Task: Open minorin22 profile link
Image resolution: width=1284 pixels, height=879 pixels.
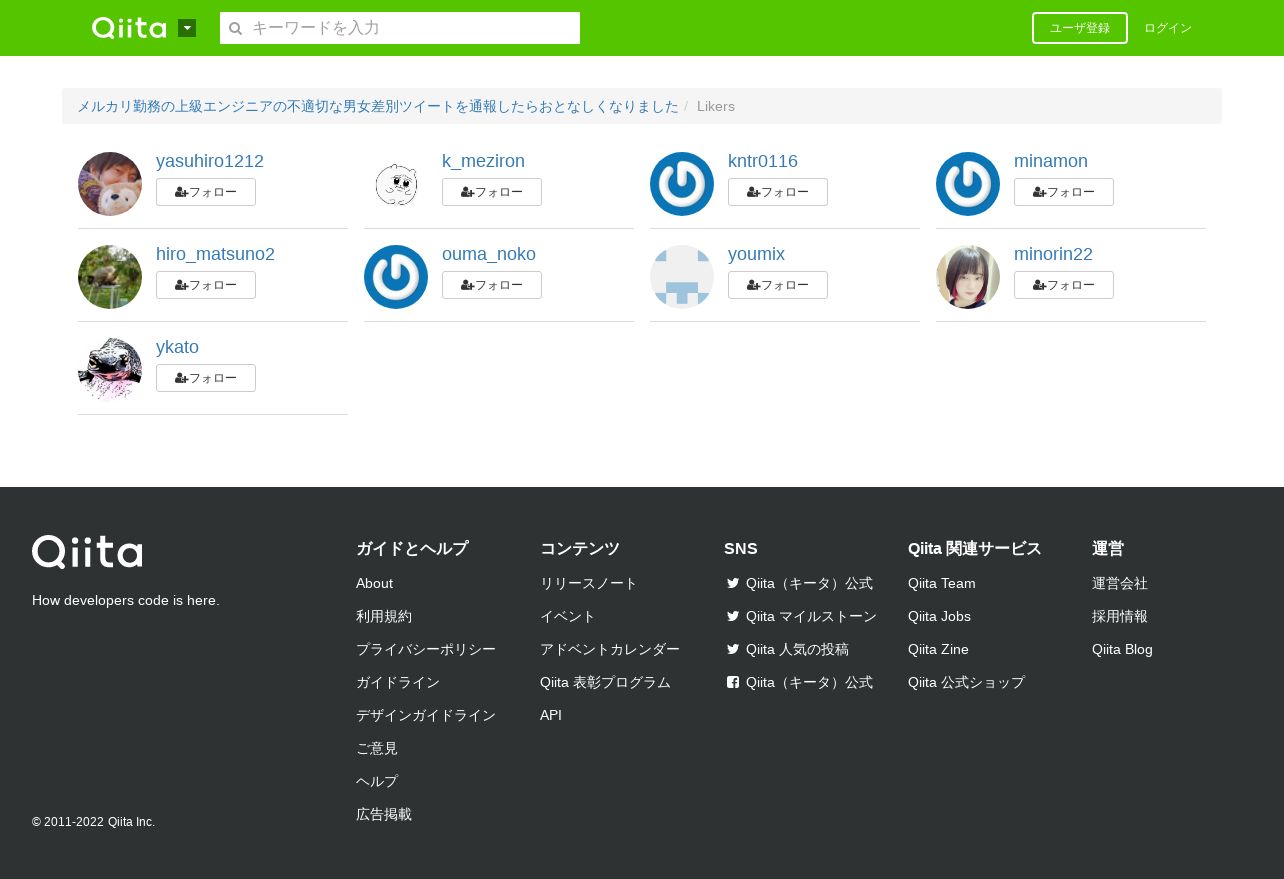Action: point(1053,254)
